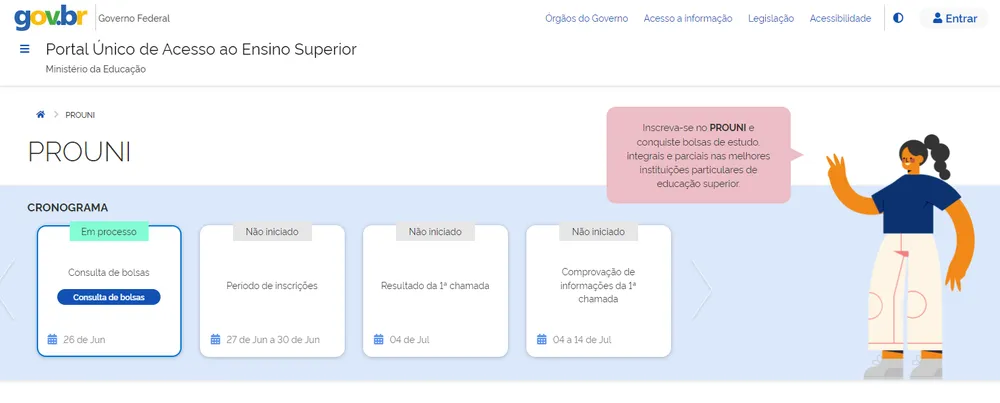Click the home breadcrumb icon
The width and height of the screenshot is (1000, 403).
(x=41, y=115)
